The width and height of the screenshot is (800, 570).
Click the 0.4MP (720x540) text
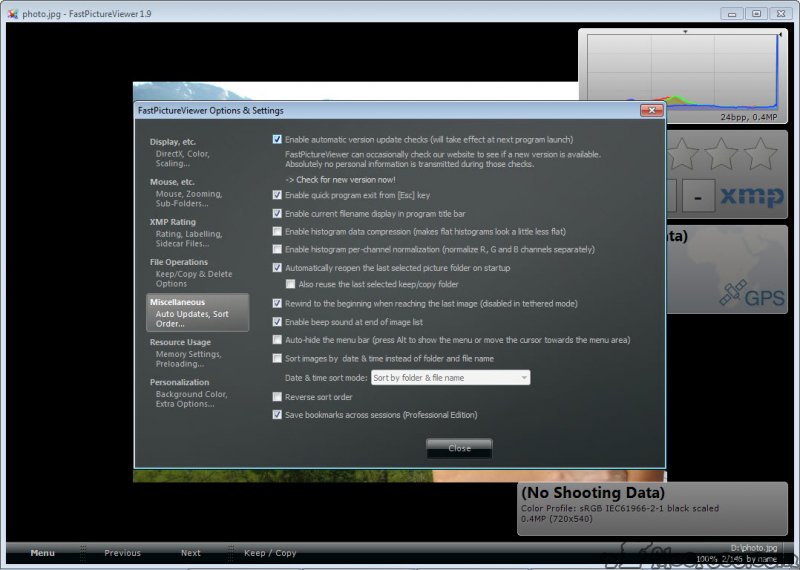(556, 519)
